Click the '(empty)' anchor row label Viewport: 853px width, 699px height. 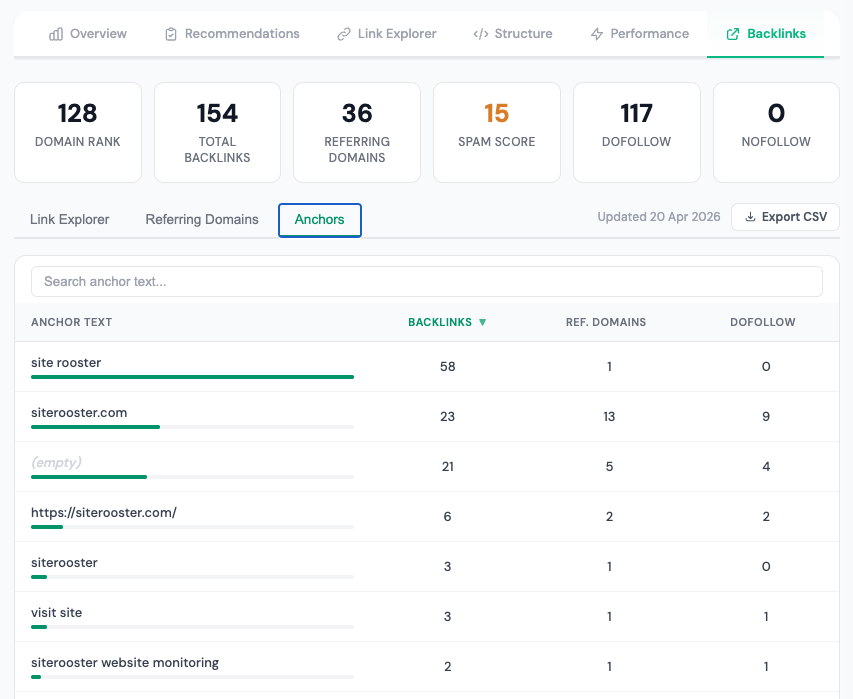[x=56, y=462]
